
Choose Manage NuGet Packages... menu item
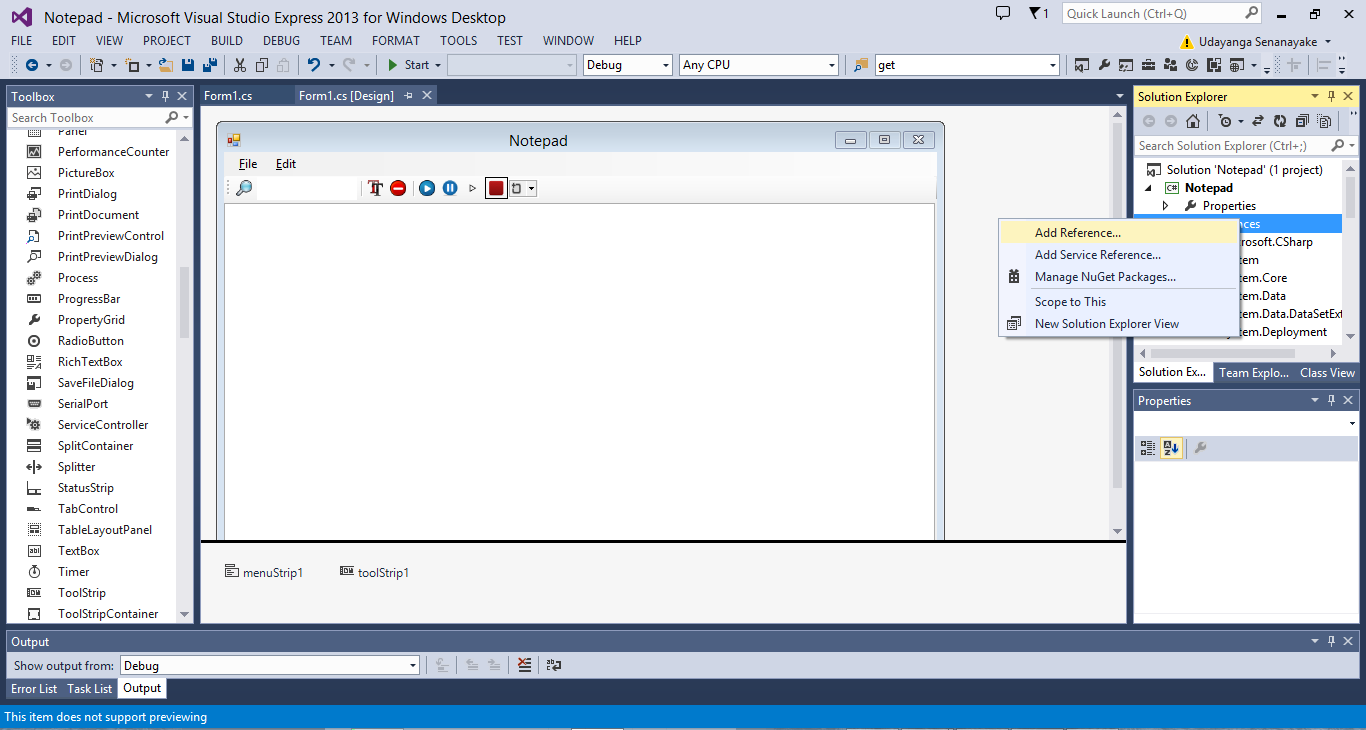[x=1119, y=277]
